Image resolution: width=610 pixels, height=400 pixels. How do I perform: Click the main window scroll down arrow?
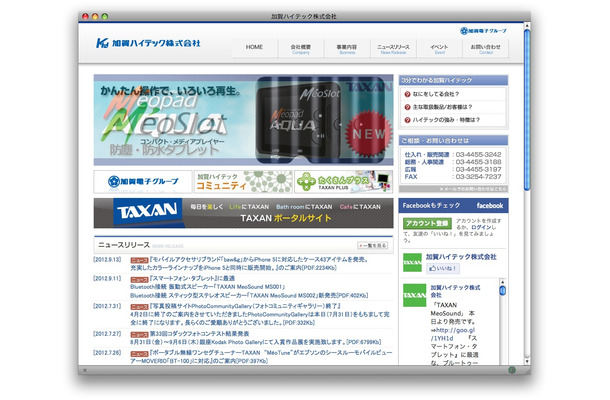pos(527,361)
